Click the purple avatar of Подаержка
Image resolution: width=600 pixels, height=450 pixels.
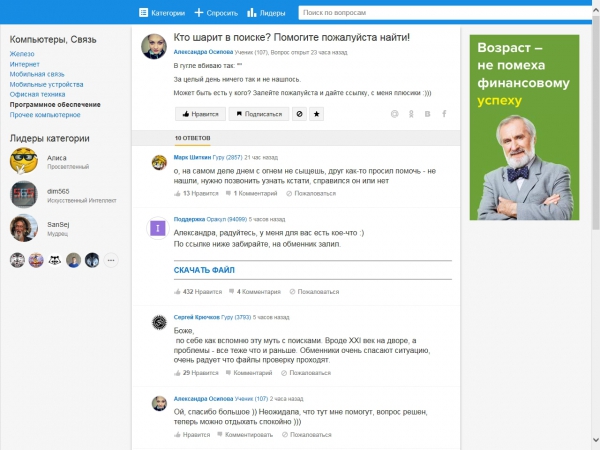tap(158, 229)
